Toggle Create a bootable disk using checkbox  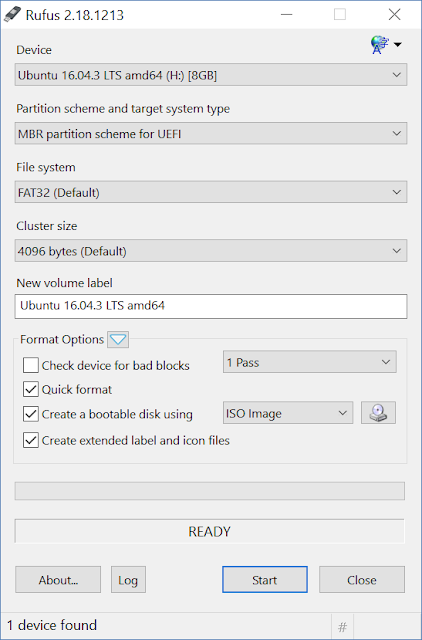(x=31, y=414)
